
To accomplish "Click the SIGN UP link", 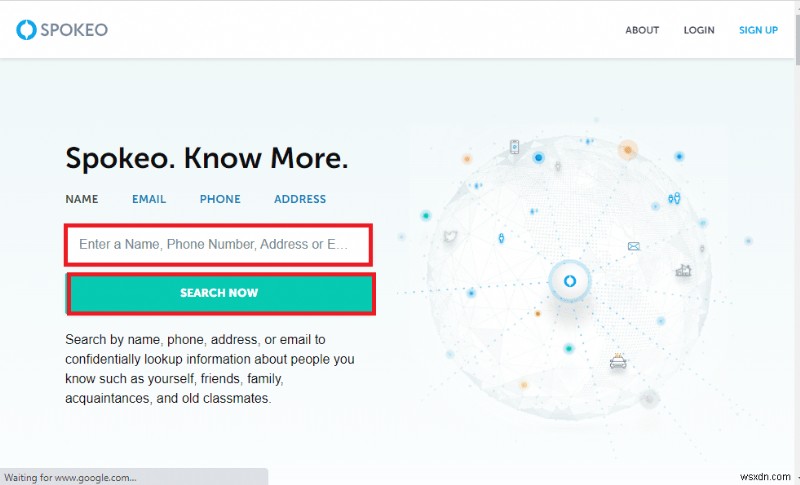I will point(758,30).
